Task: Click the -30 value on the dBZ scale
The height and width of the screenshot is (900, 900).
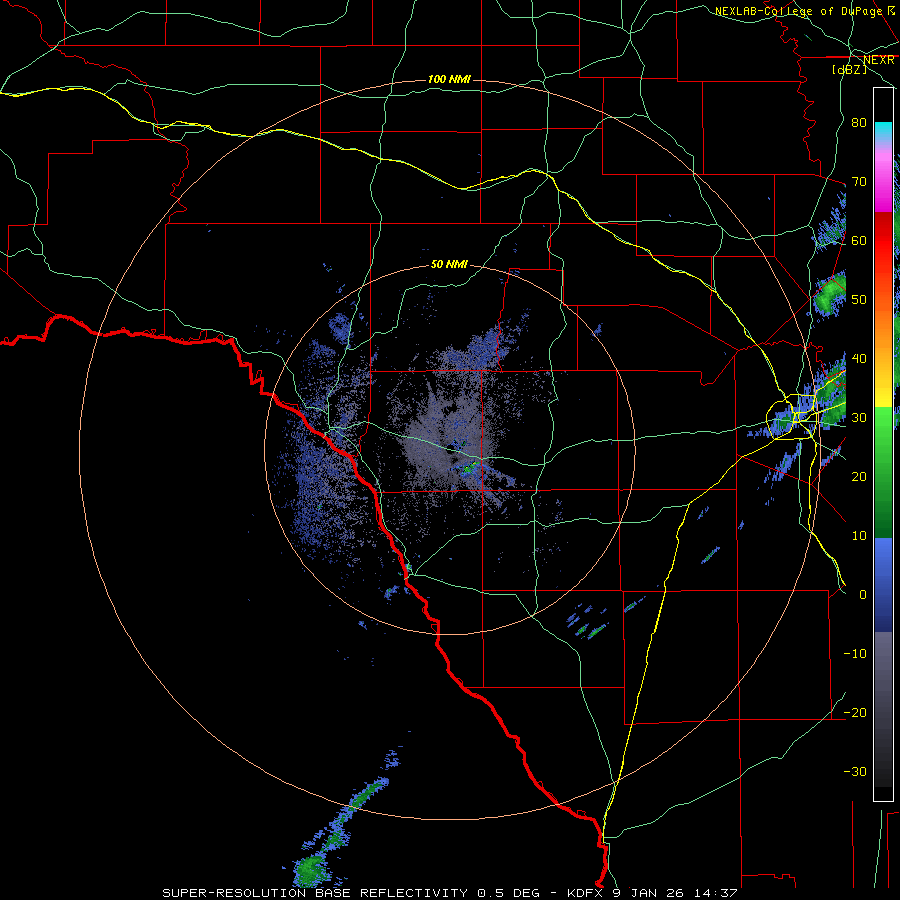Action: pyautogui.click(x=855, y=771)
